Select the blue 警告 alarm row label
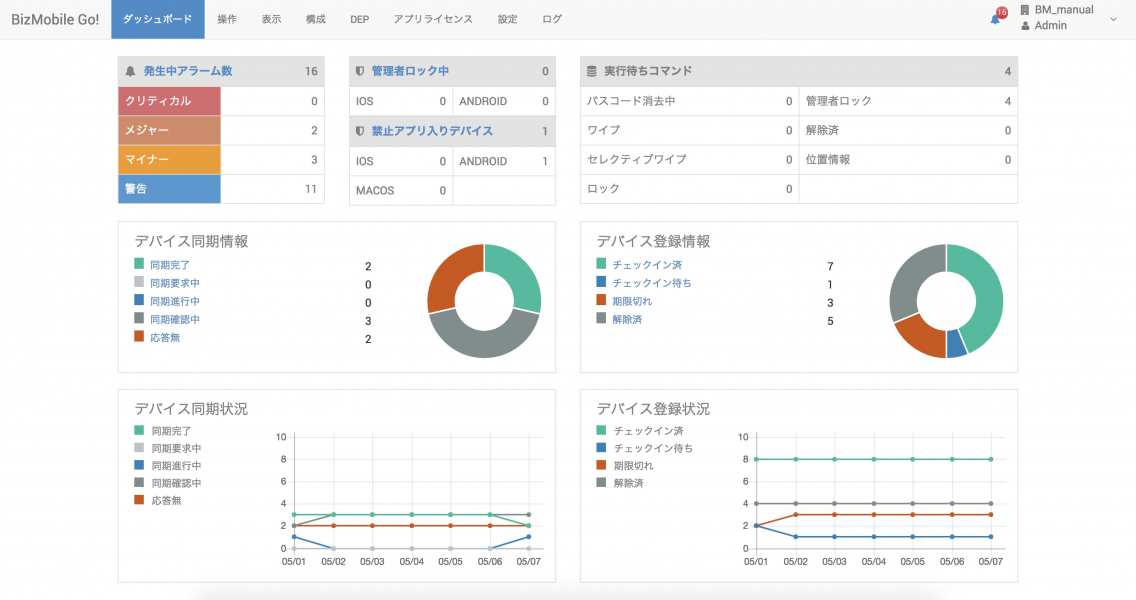The height and width of the screenshot is (600, 1136). pyautogui.click(x=170, y=189)
